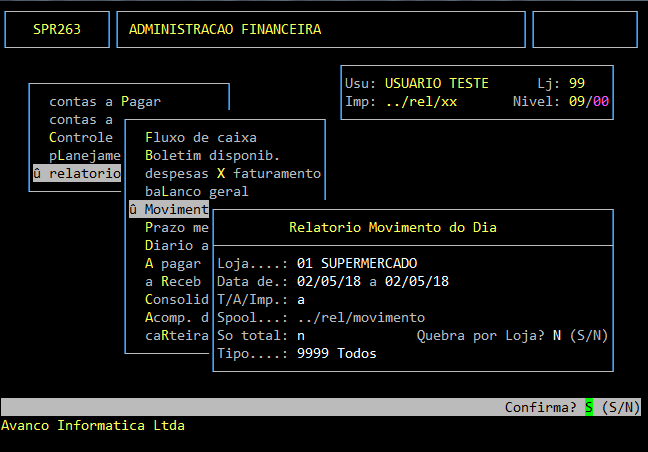Select 'contas a Pagar' menu entry
This screenshot has width=648, height=452.
click(104, 101)
